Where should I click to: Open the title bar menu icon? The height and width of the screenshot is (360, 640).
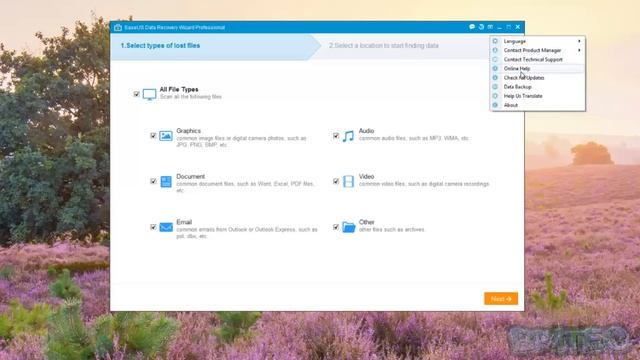[x=490, y=27]
